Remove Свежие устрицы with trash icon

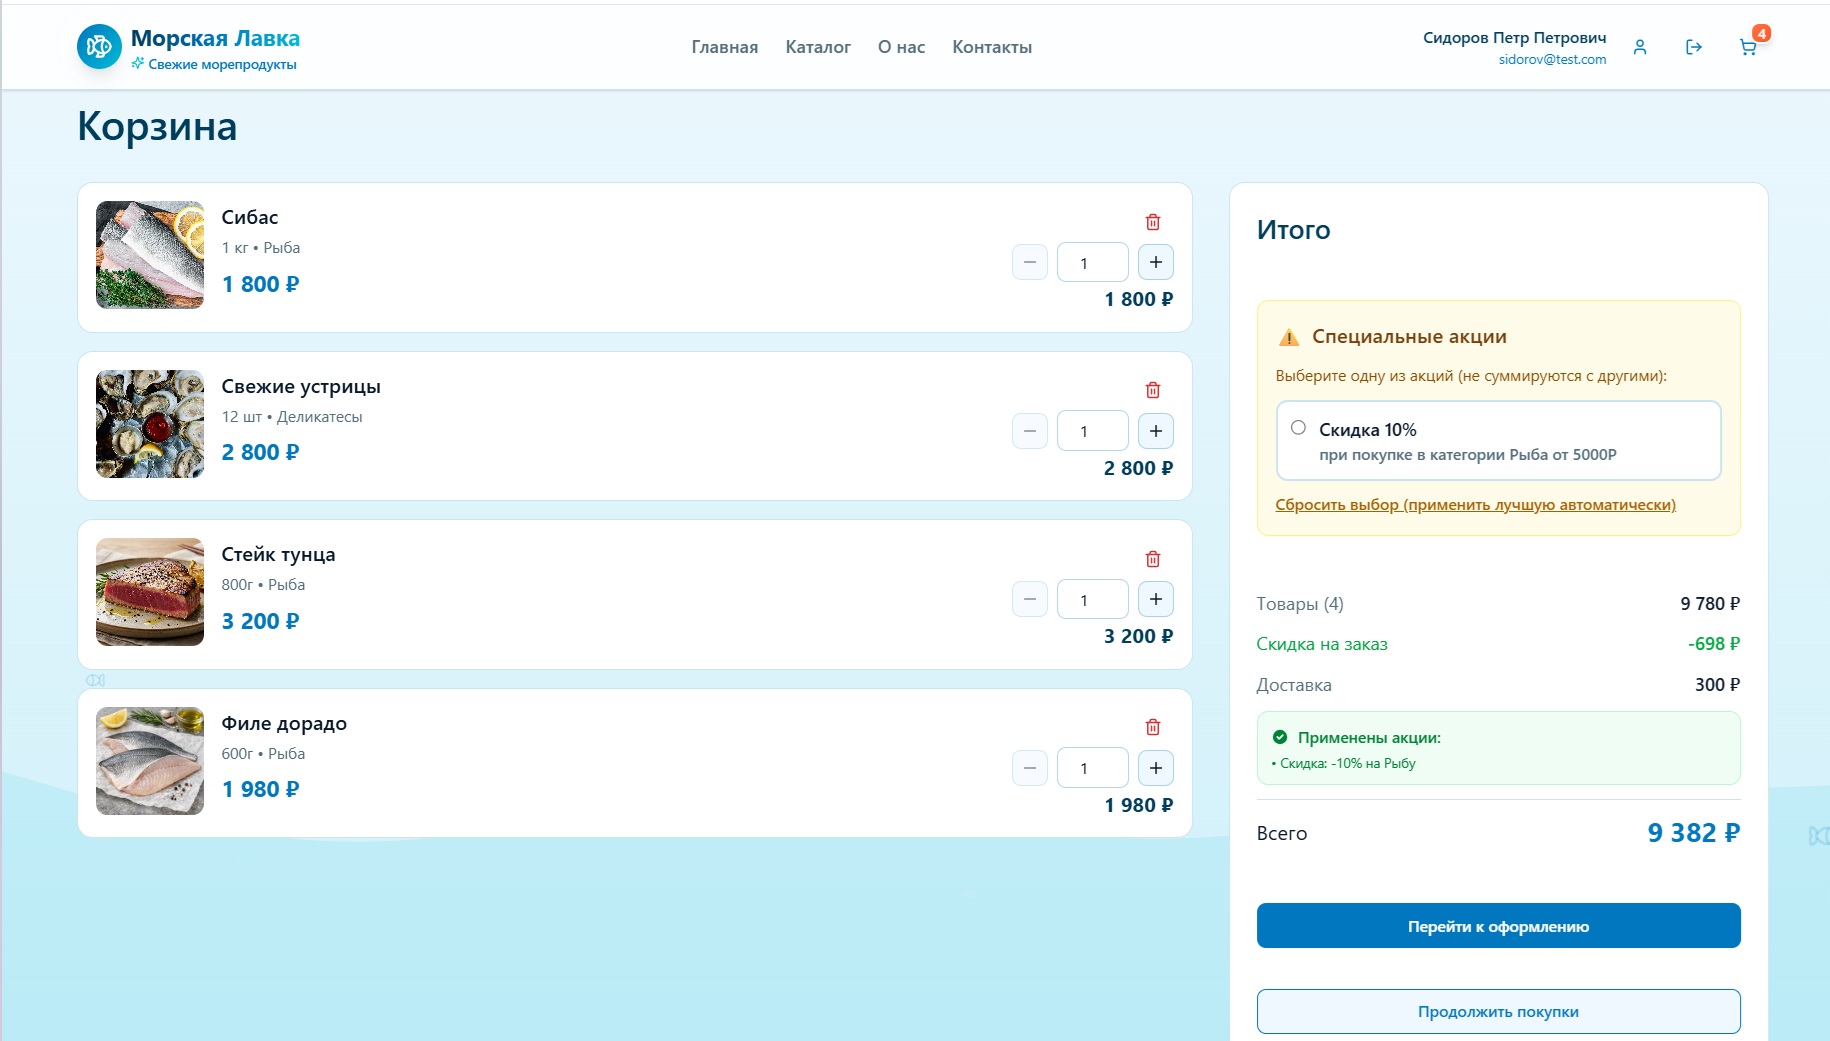[x=1153, y=390]
